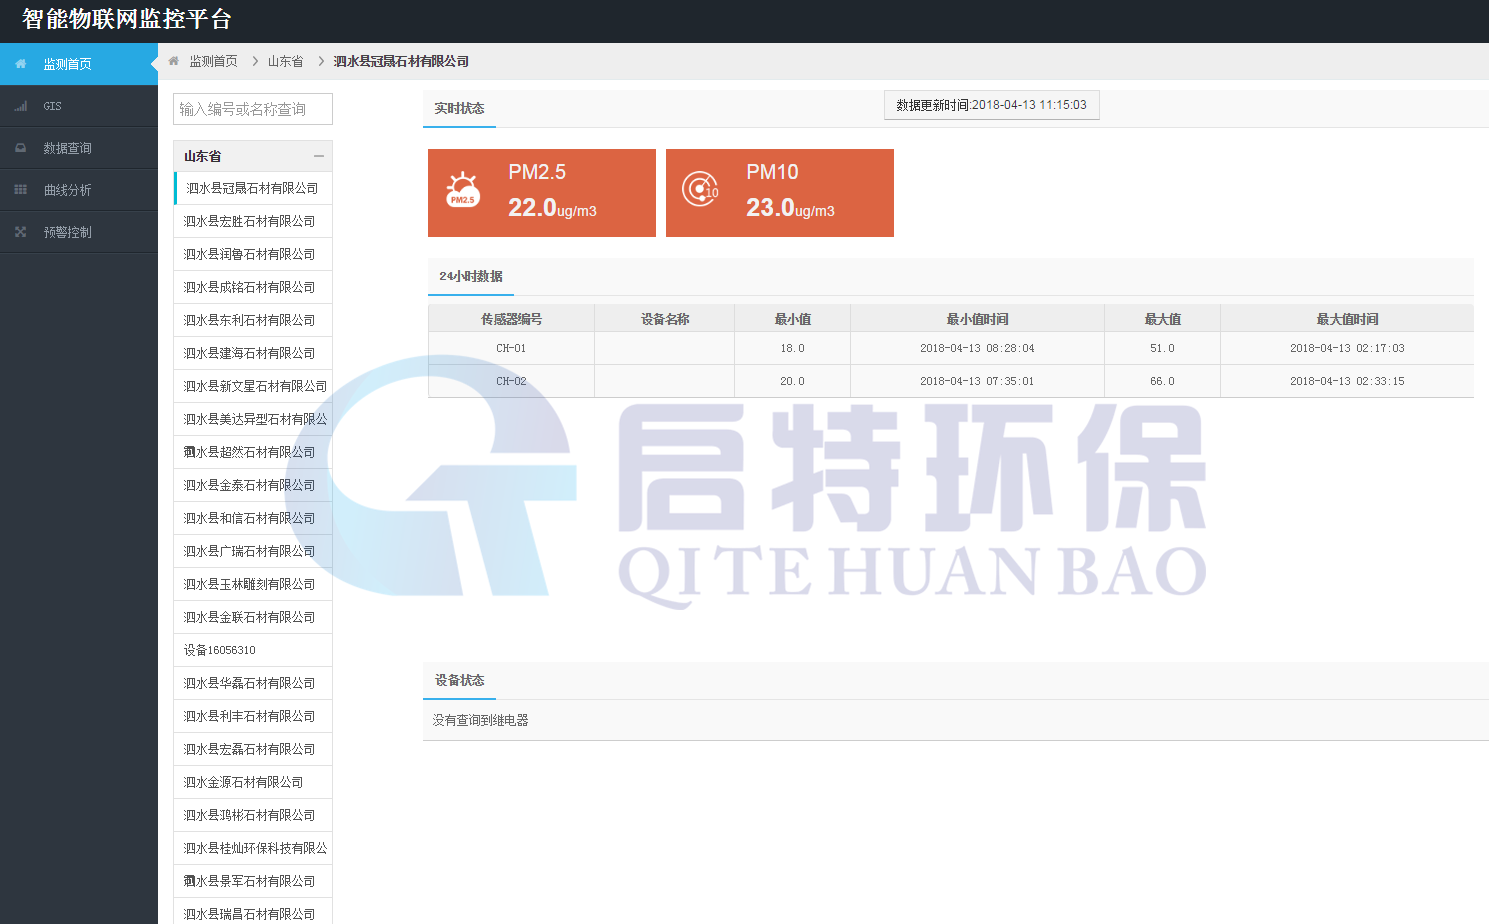Viewport: 1489px width, 924px height.
Task: Click the CH-02 sensor cell
Action: pos(511,381)
